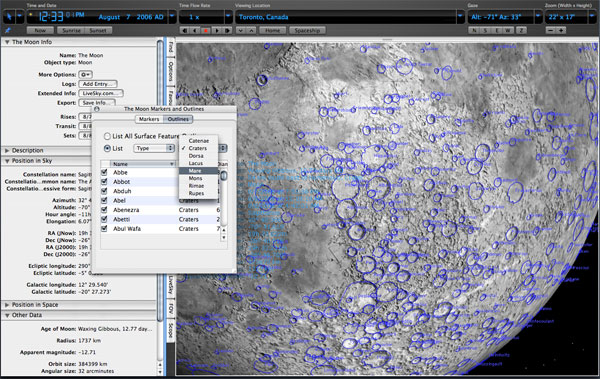Select List All Surface Feature radio button
This screenshot has height=379, width=600.
coord(108,136)
